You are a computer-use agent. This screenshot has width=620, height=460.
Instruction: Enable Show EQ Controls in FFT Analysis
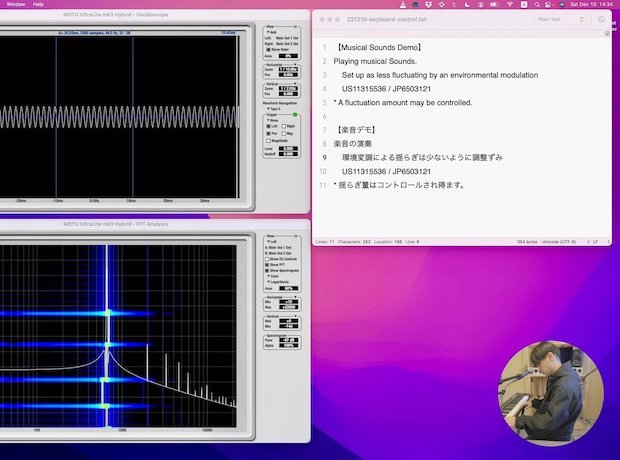pos(267,259)
